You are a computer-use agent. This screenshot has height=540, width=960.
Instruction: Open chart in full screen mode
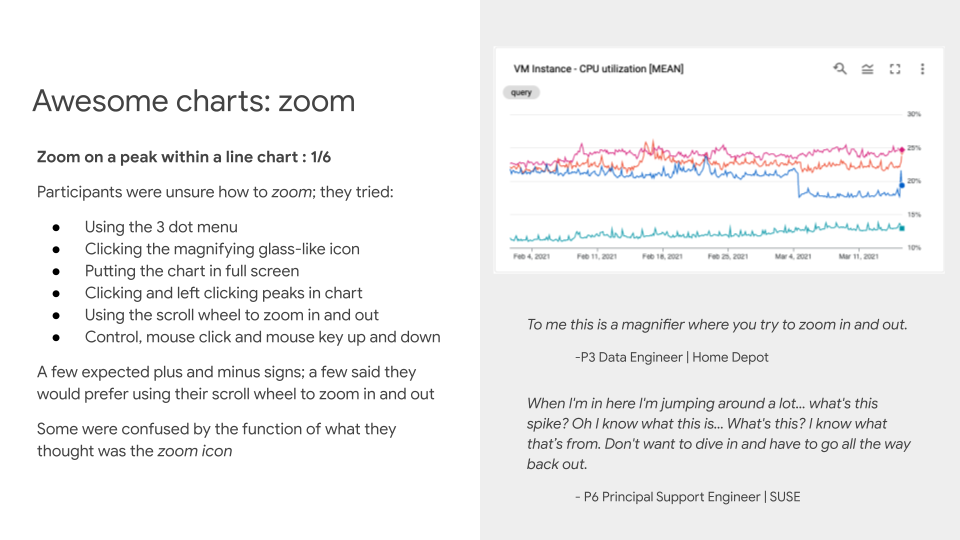[x=895, y=69]
